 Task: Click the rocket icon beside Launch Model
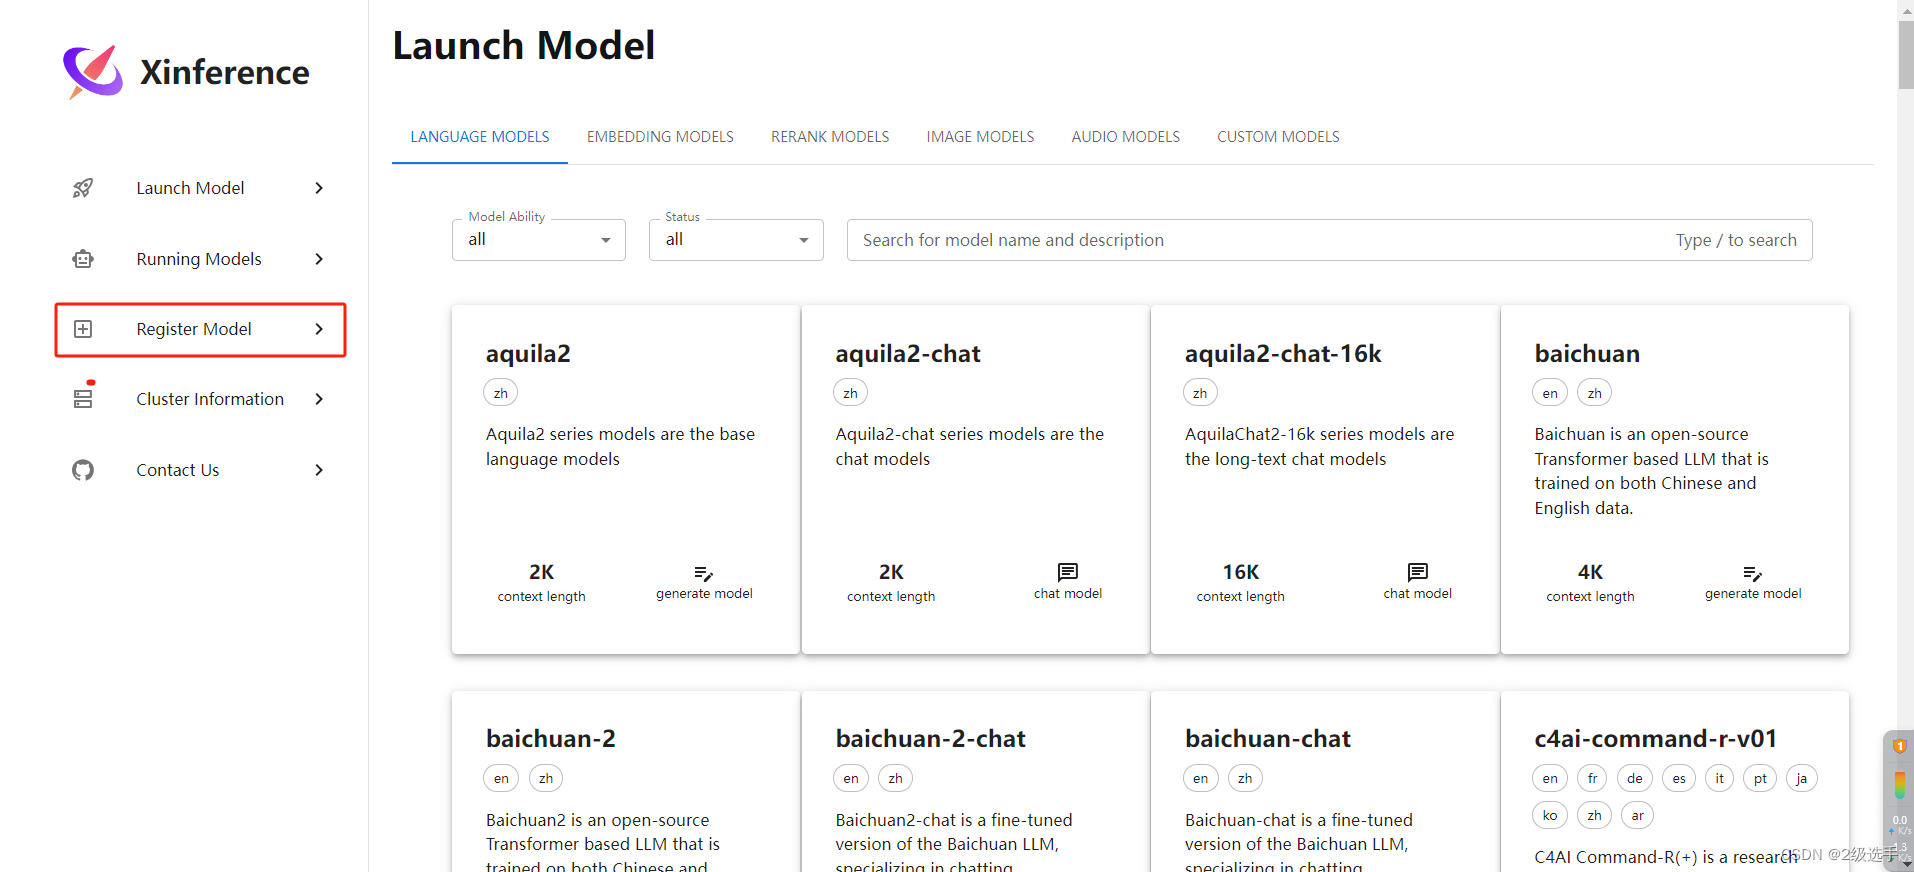83,188
